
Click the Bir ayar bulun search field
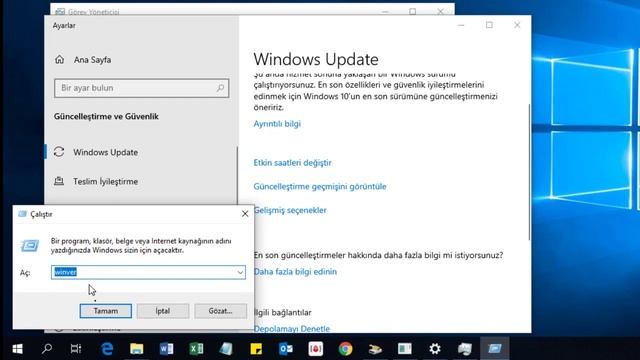[x=142, y=88]
